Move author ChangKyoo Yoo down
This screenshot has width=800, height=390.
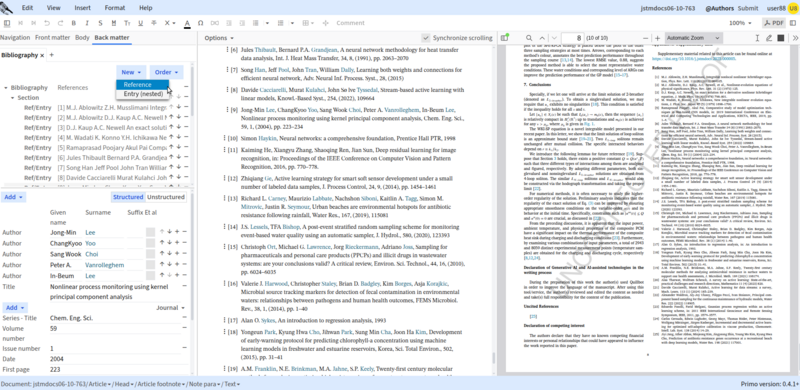(x=169, y=243)
